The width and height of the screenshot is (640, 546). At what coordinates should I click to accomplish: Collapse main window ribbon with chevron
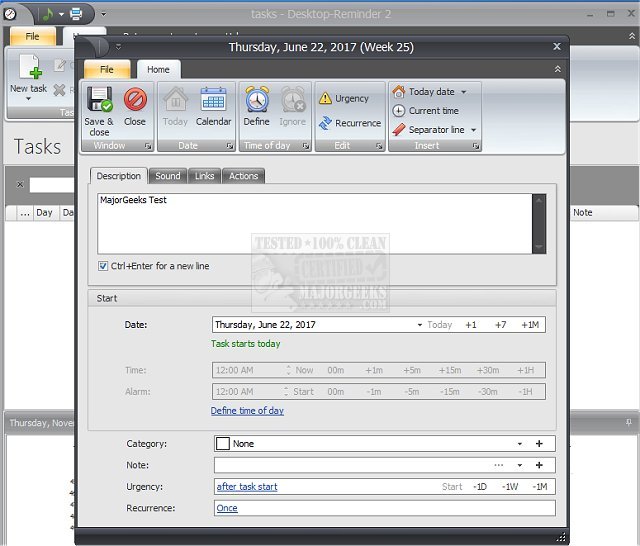[632, 36]
